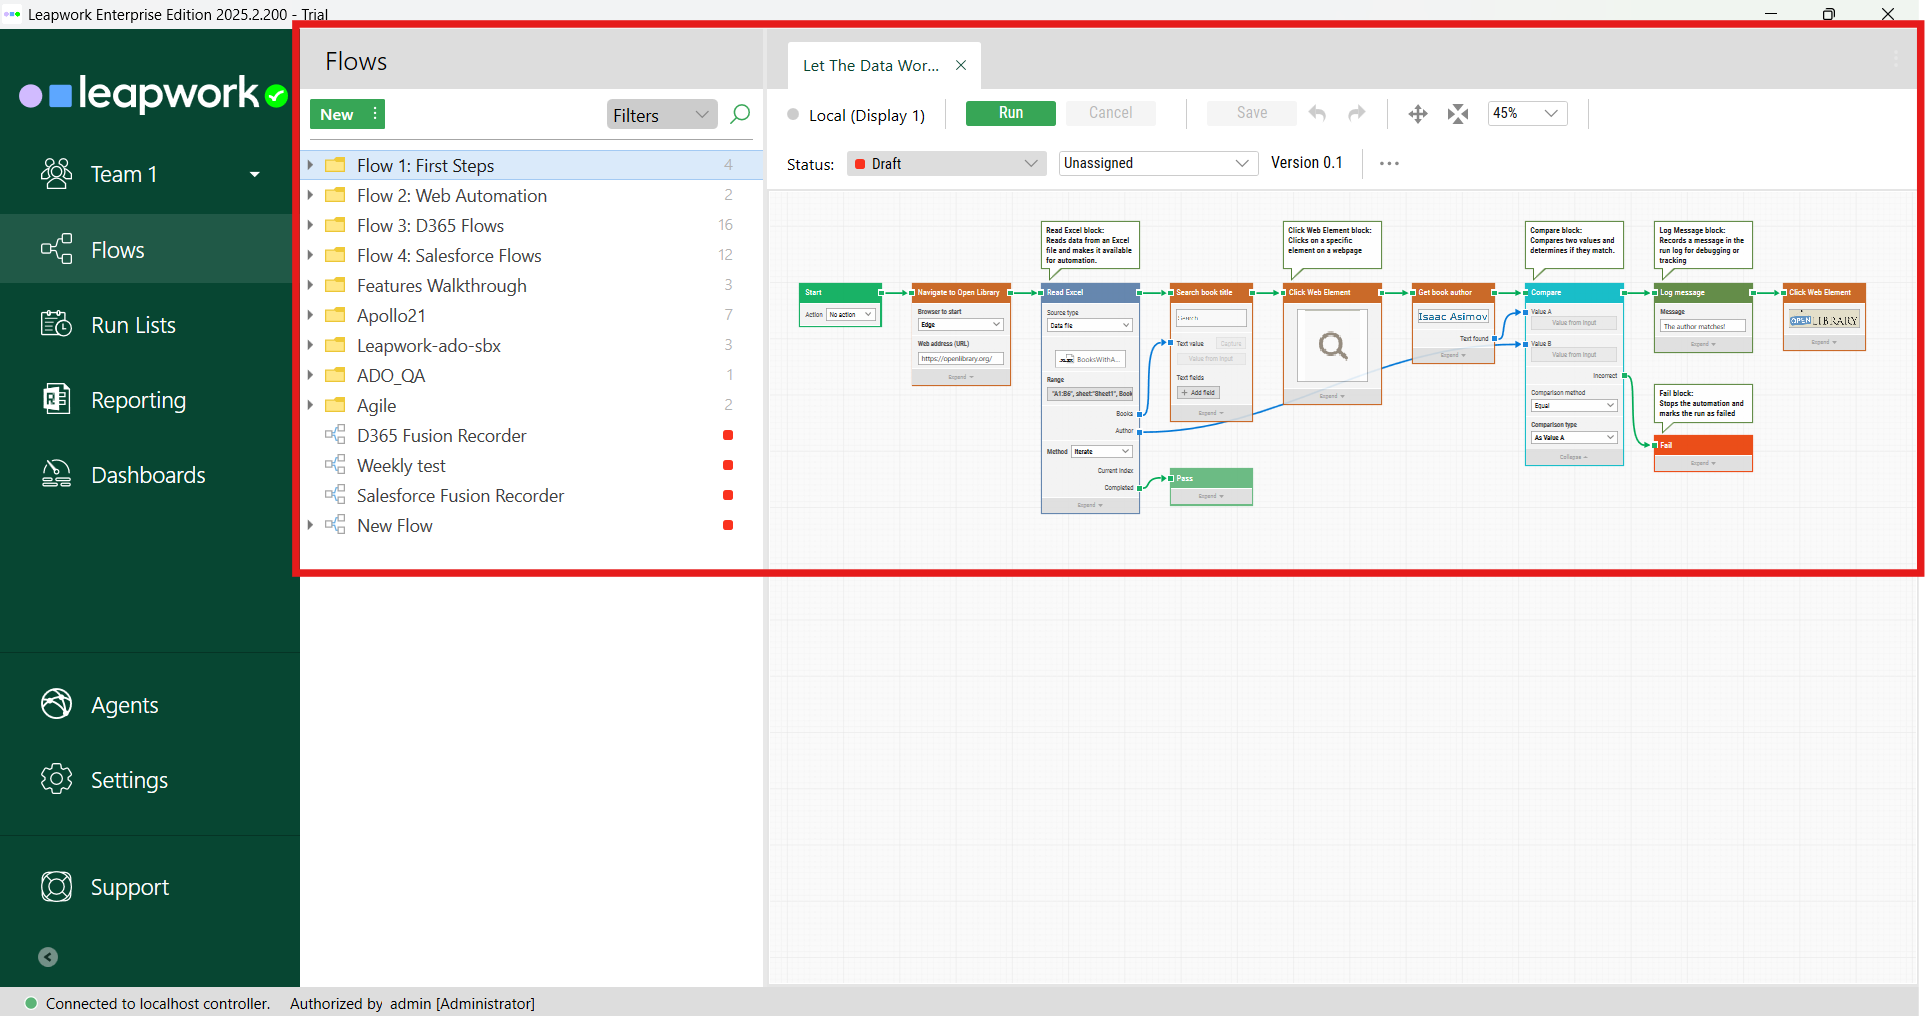
Task: Expand the New Flow item
Action: (x=310, y=525)
